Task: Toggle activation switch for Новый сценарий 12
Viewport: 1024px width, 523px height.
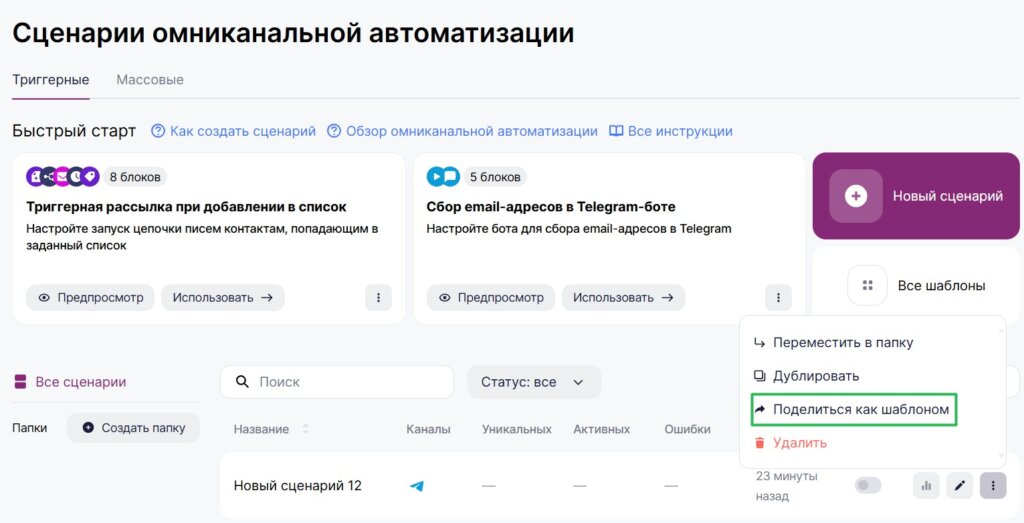Action: [868, 485]
